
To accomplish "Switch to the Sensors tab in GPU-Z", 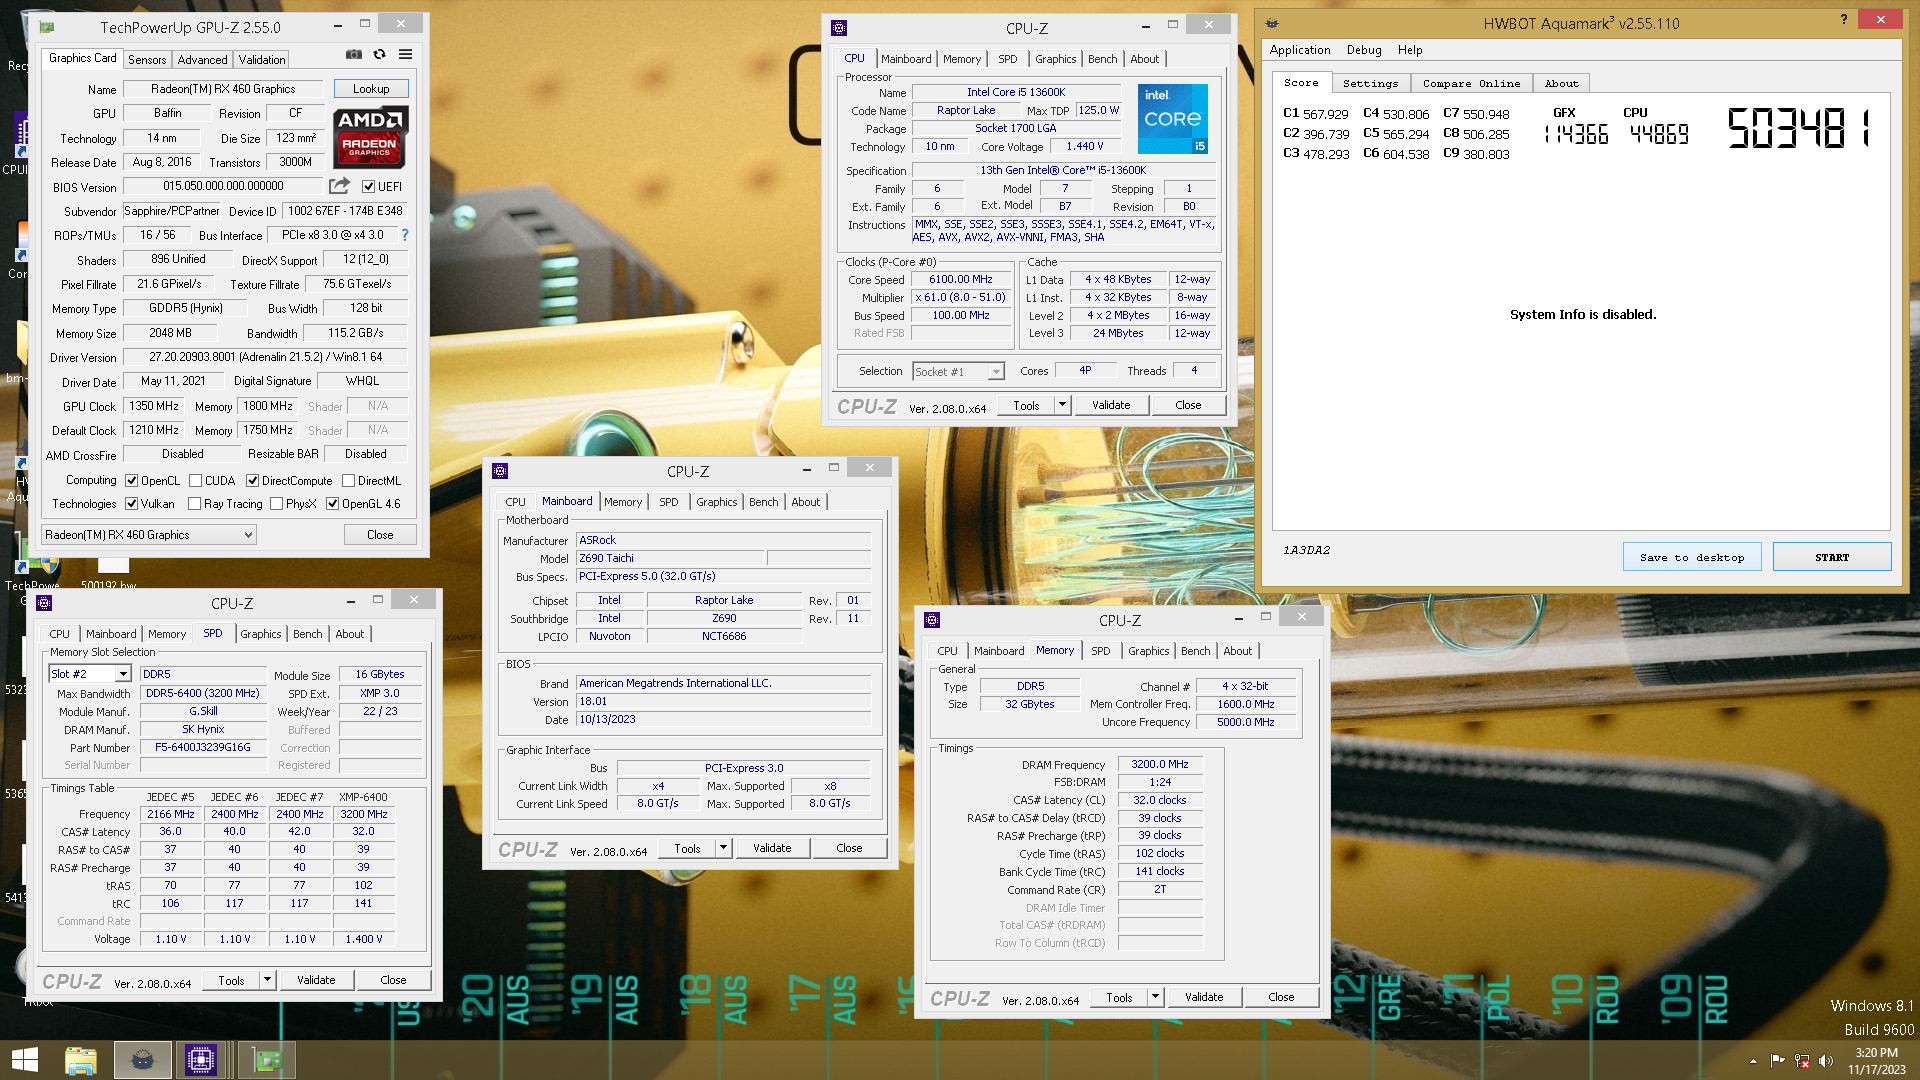I will tap(147, 60).
